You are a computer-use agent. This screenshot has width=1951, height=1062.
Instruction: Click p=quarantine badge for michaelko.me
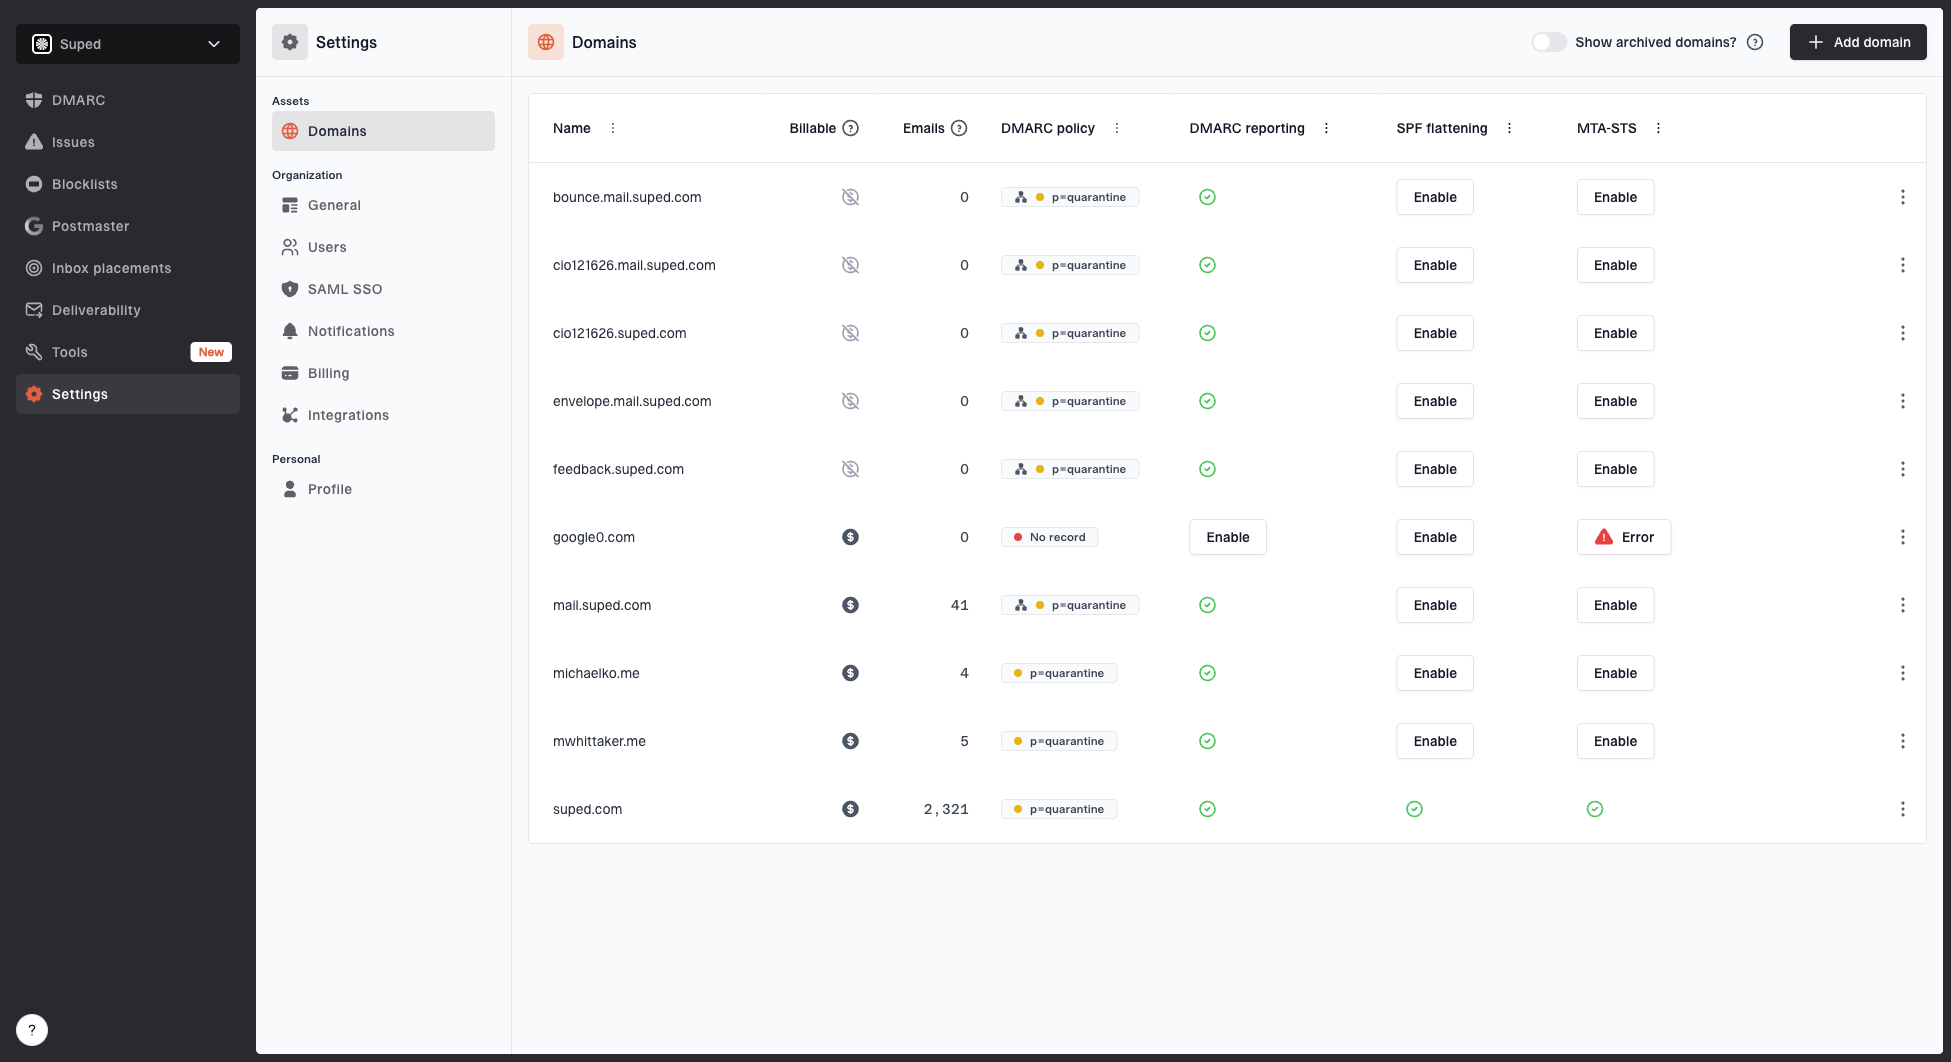point(1059,673)
